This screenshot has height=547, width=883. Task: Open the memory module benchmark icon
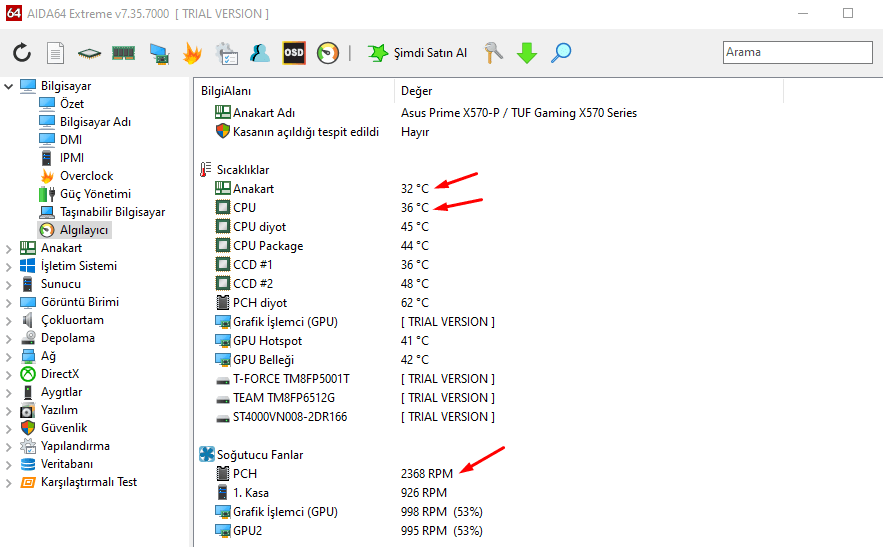coord(123,53)
